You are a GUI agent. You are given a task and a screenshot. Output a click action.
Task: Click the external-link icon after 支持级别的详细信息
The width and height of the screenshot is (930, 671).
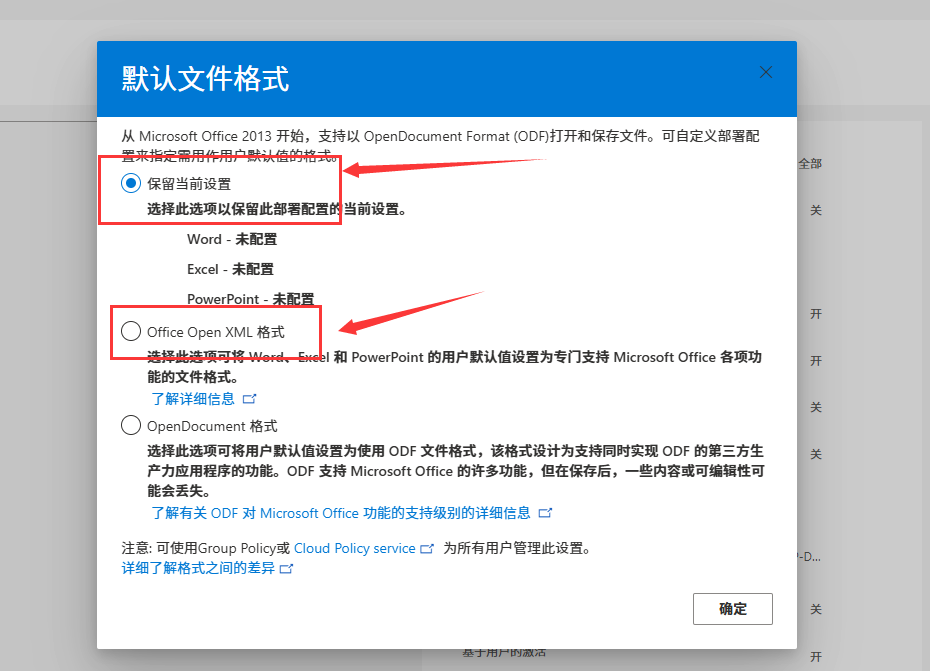pyautogui.click(x=545, y=513)
